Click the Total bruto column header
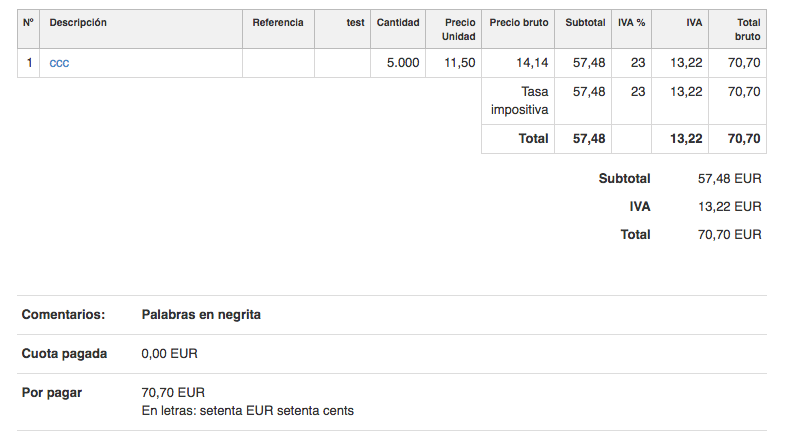The height and width of the screenshot is (440, 785). point(747,29)
